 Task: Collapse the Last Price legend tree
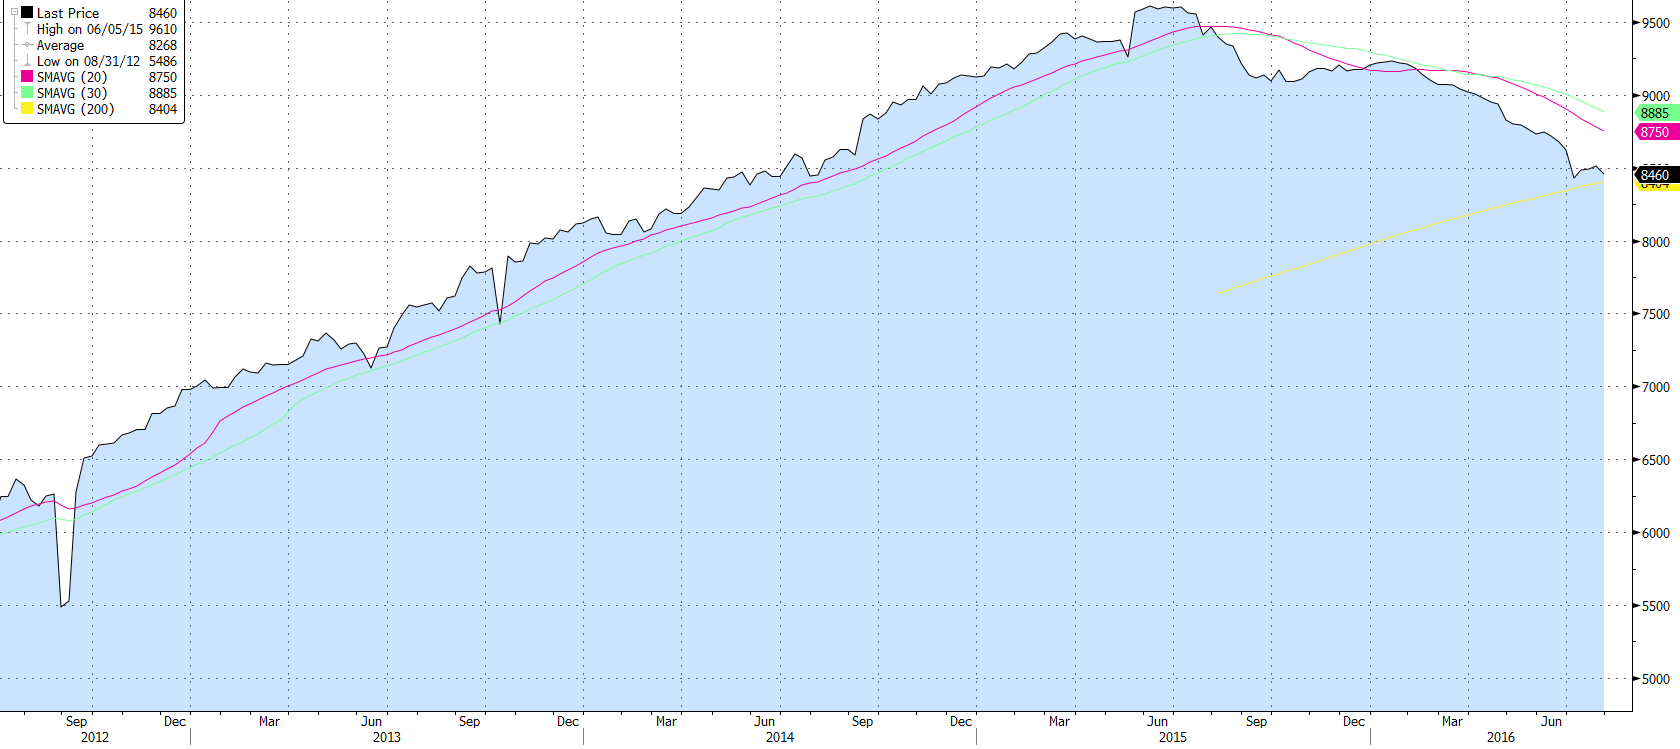point(14,13)
